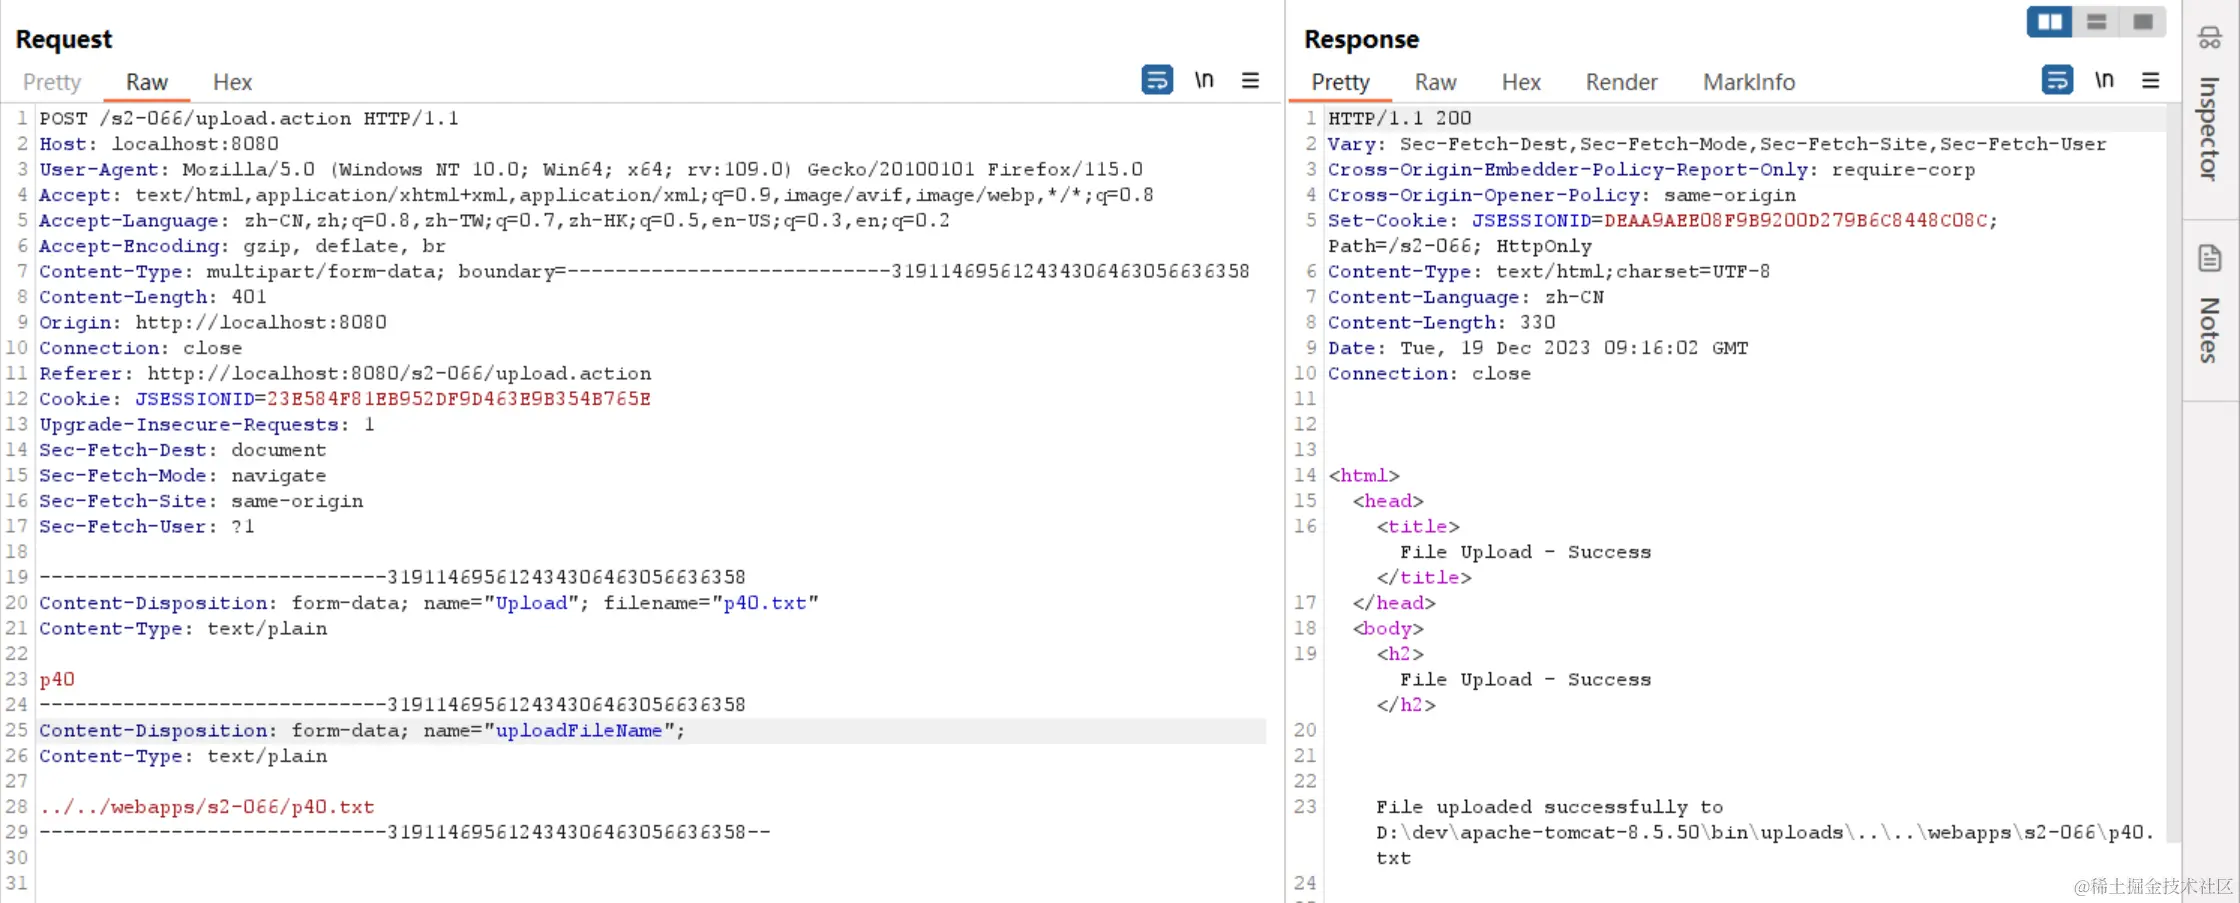2240x903 pixels.
Task: Click the uploadFileName parameter name
Action: tap(579, 731)
